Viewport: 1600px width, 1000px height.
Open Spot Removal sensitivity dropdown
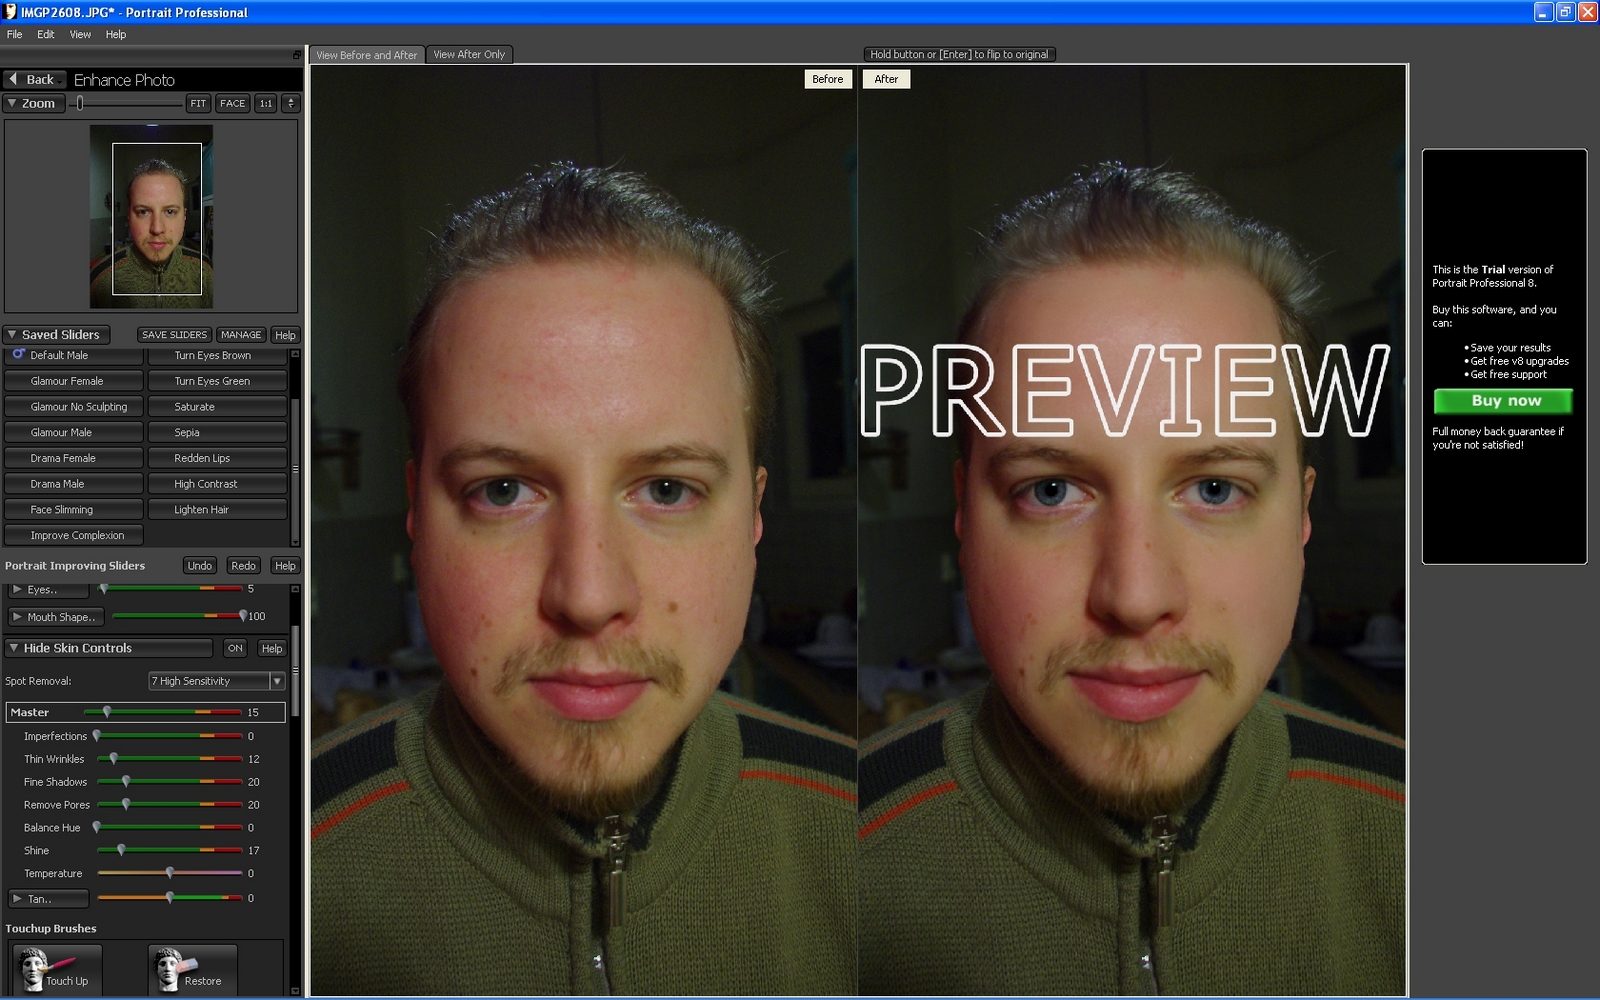[x=278, y=681]
